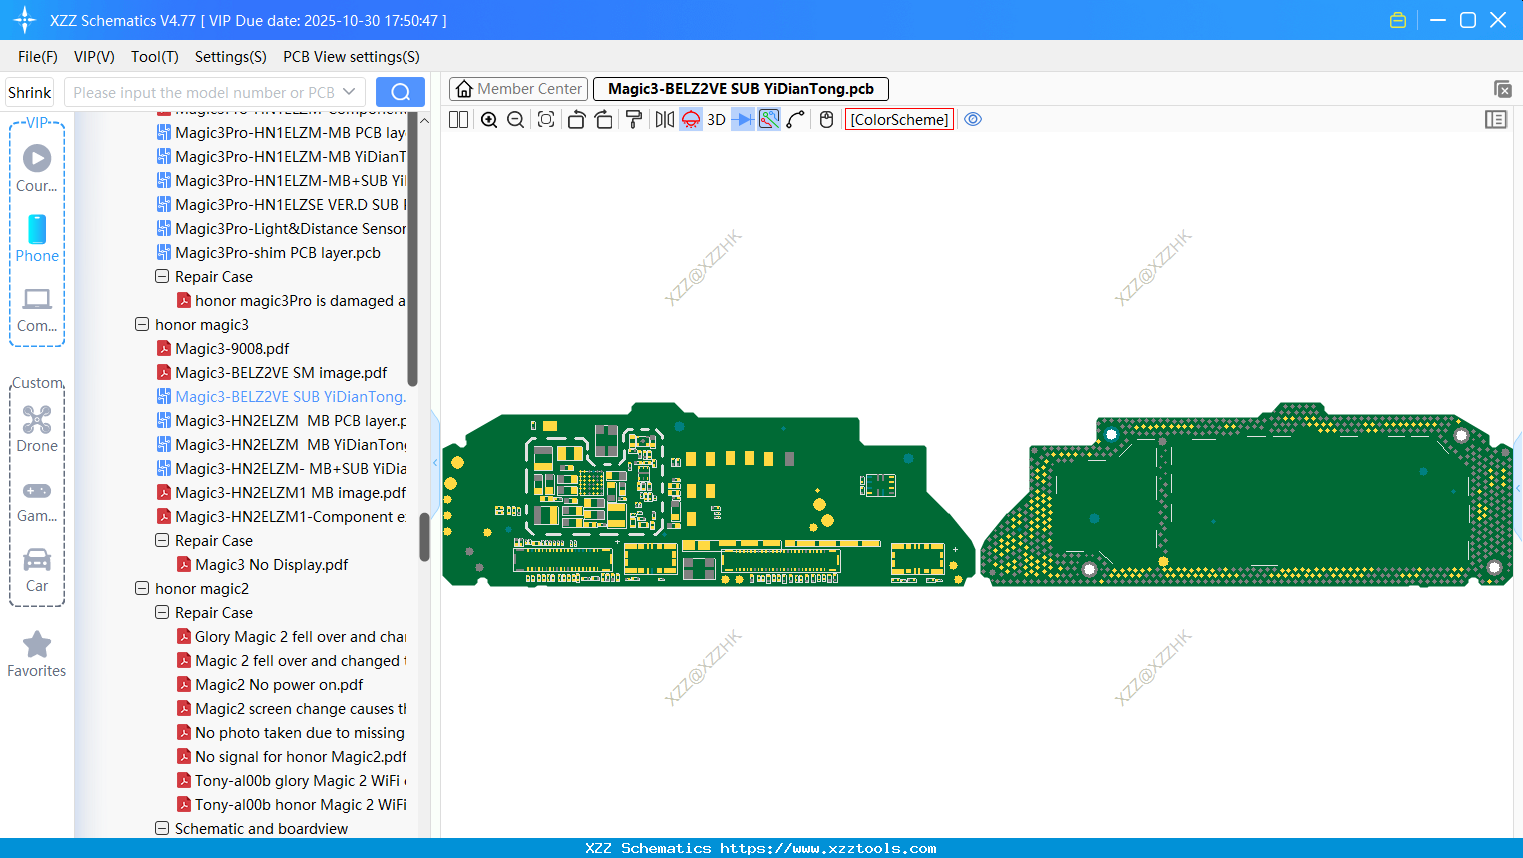Click the toolbox icon in title bar
The height and width of the screenshot is (858, 1523).
1398,20
